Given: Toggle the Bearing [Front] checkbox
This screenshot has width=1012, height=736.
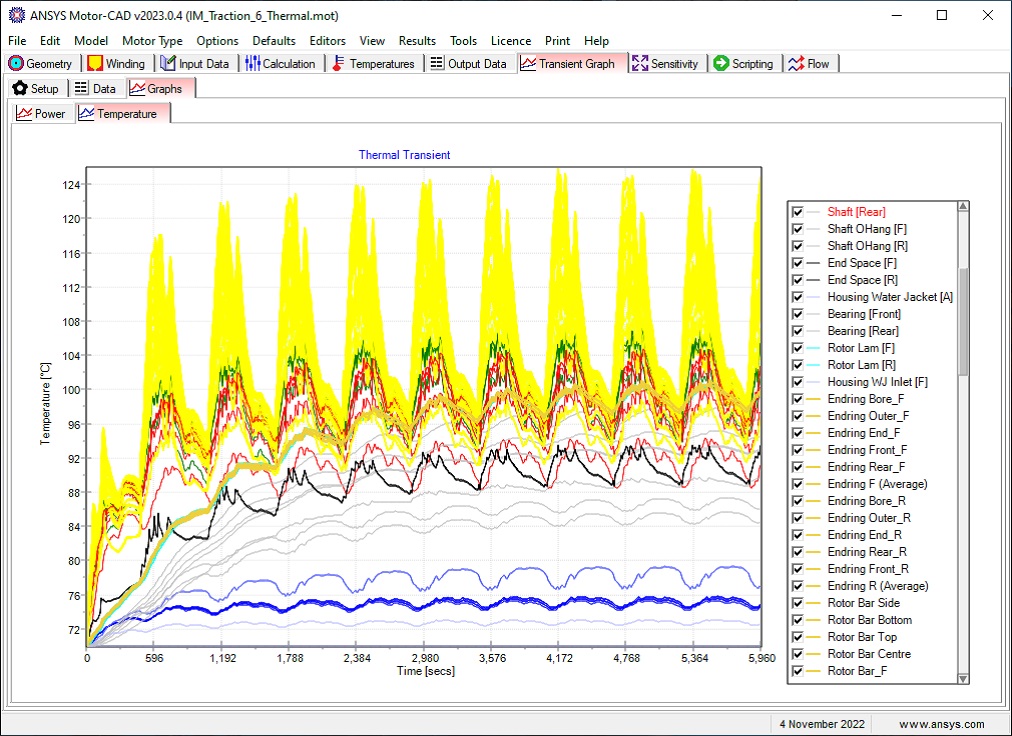Looking at the screenshot, I should [x=798, y=314].
